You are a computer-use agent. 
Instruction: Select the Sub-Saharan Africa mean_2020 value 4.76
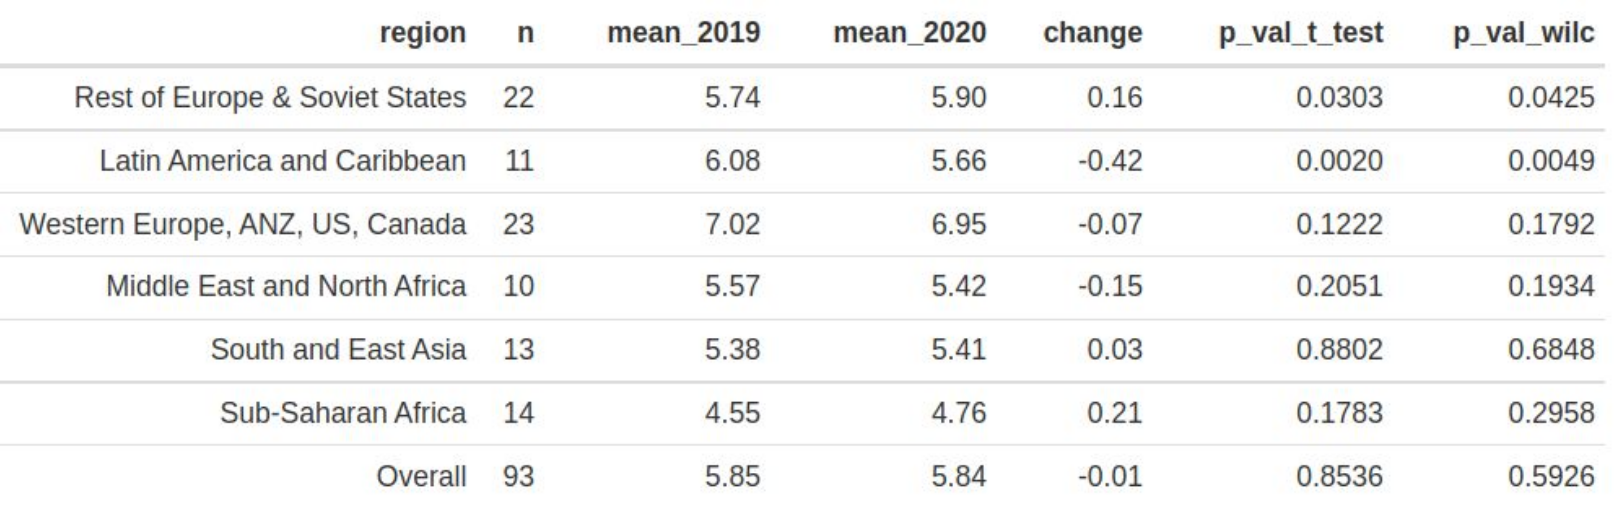(958, 412)
